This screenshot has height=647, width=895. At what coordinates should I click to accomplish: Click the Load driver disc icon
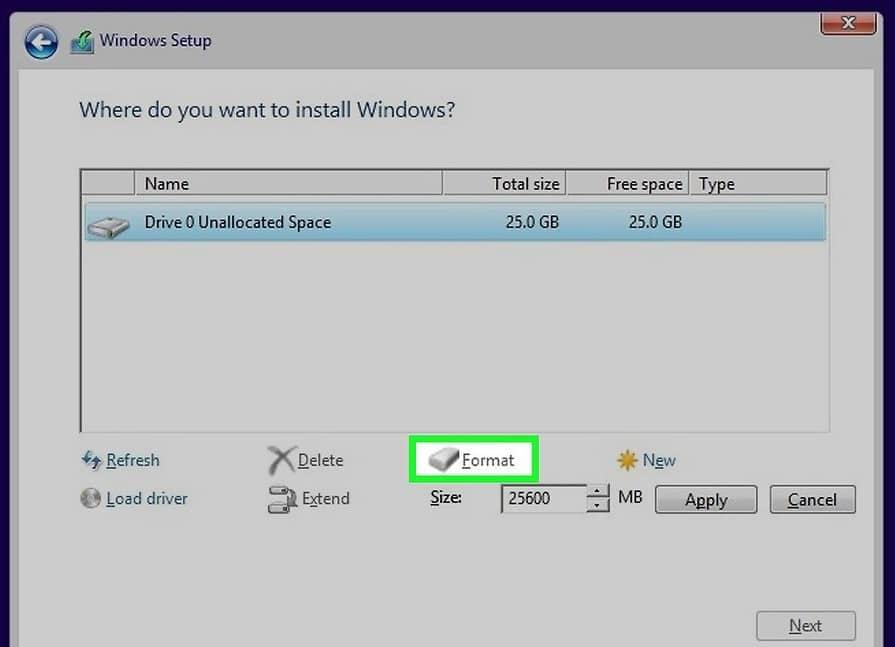point(91,498)
